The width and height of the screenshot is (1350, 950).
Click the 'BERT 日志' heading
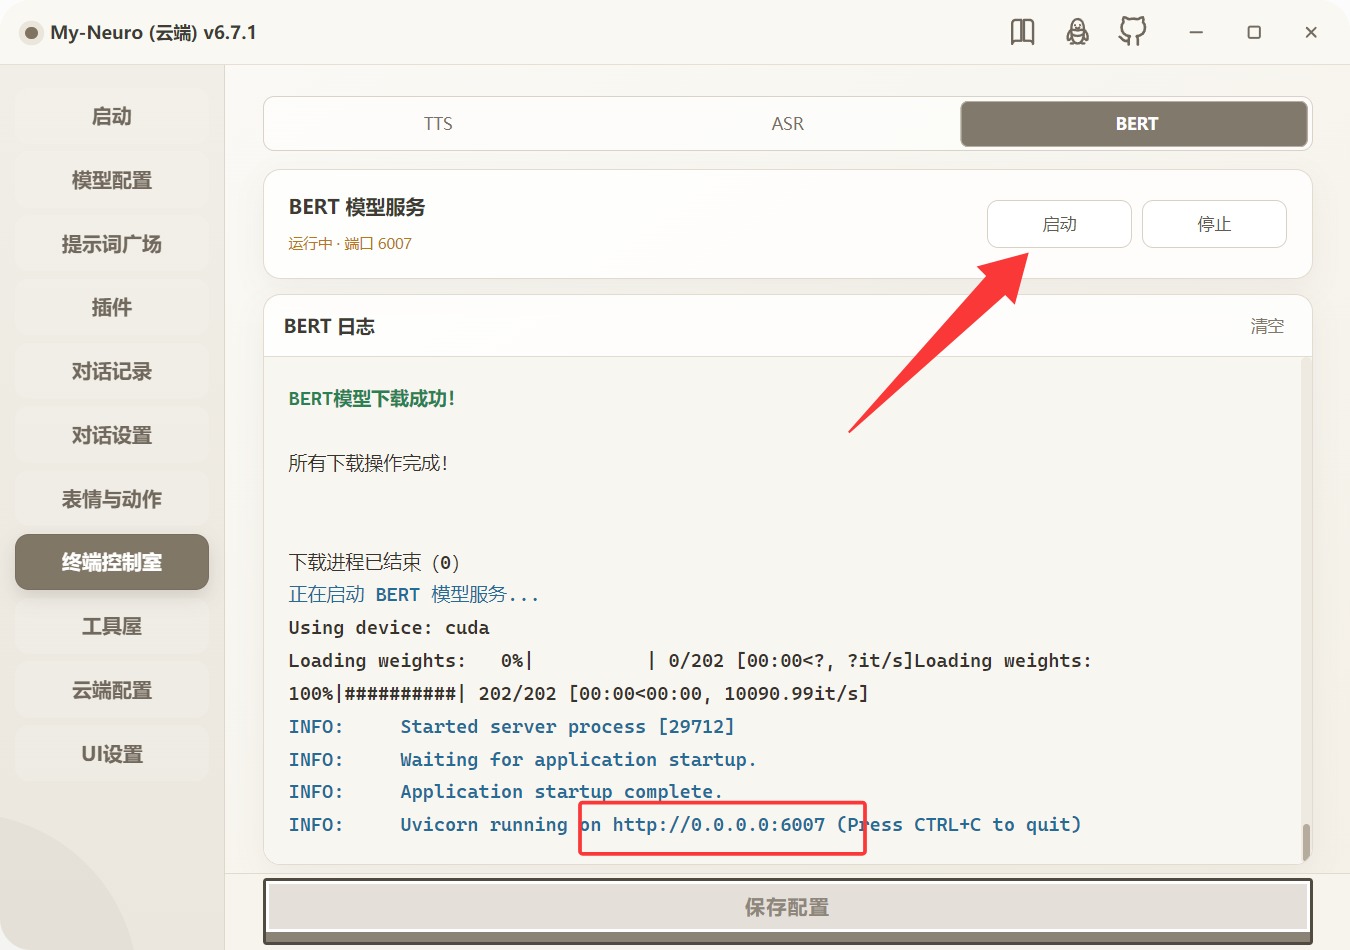pyautogui.click(x=329, y=326)
